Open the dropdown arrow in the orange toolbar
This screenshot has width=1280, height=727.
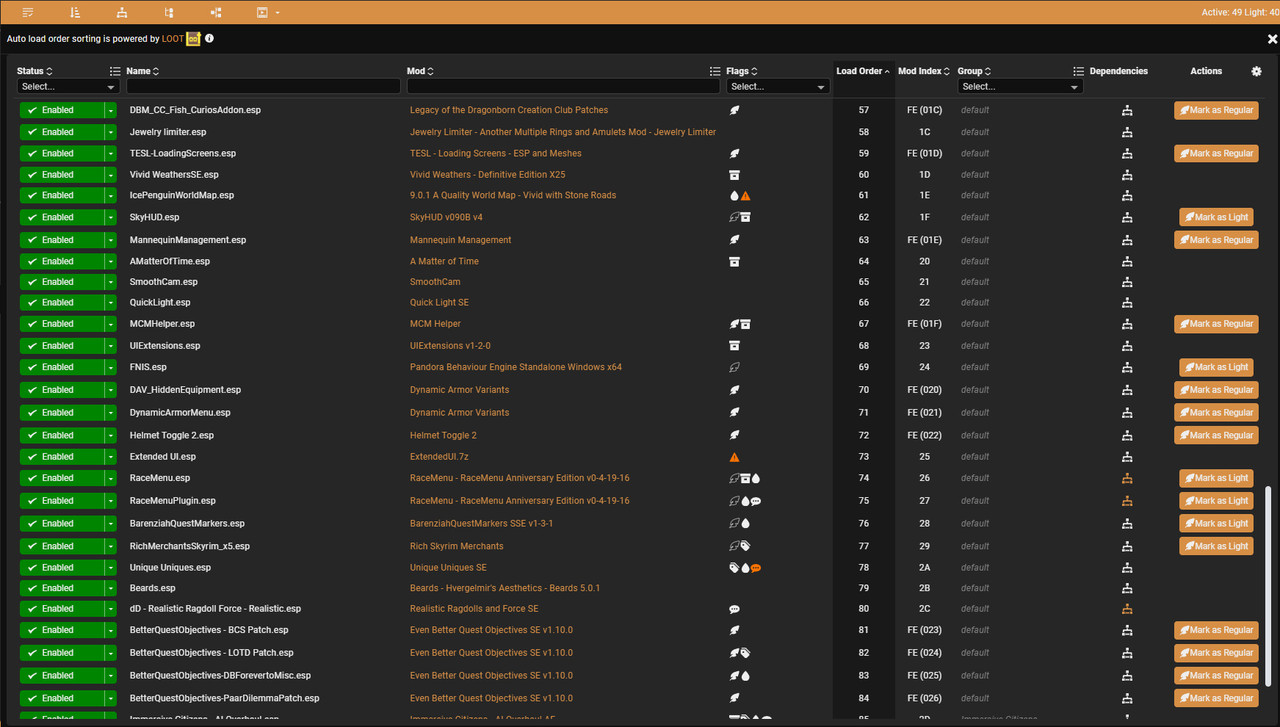pos(277,13)
